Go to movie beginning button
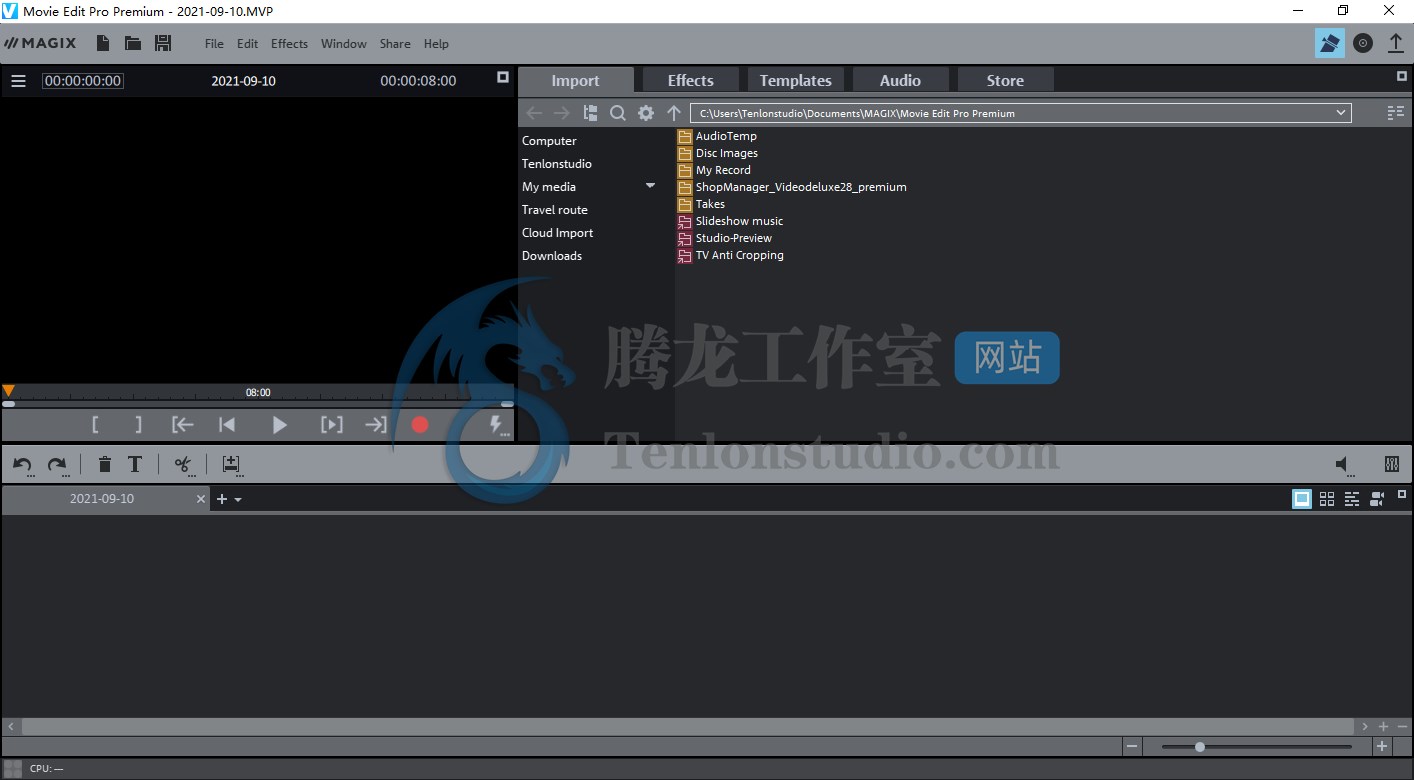The width and height of the screenshot is (1414, 780). pos(227,425)
